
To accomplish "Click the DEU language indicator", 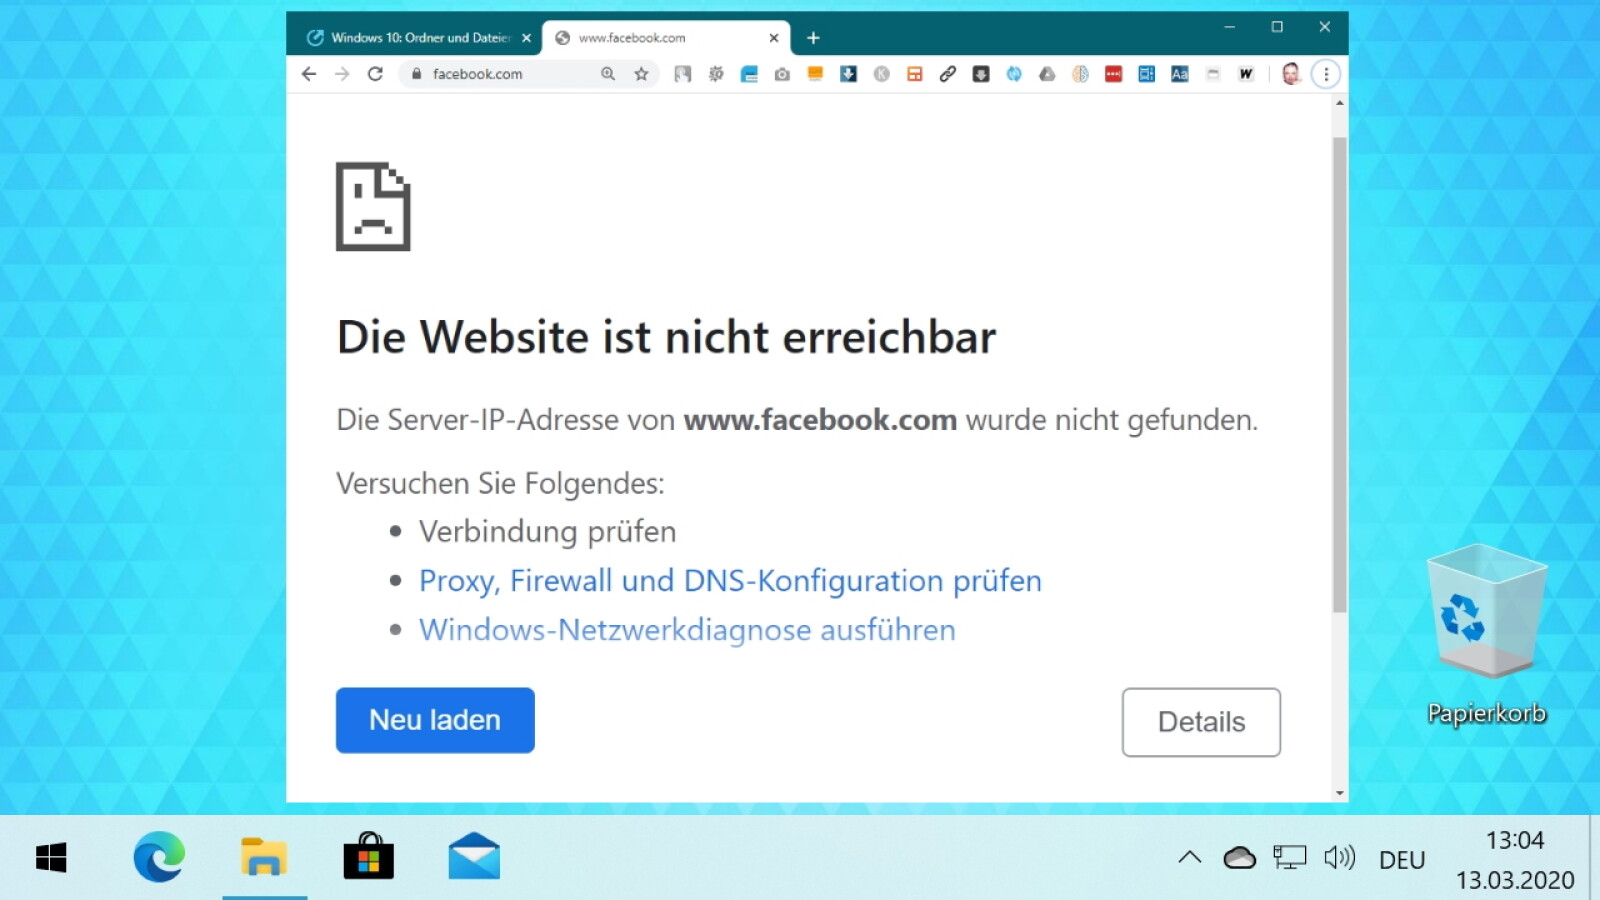I will (x=1402, y=860).
